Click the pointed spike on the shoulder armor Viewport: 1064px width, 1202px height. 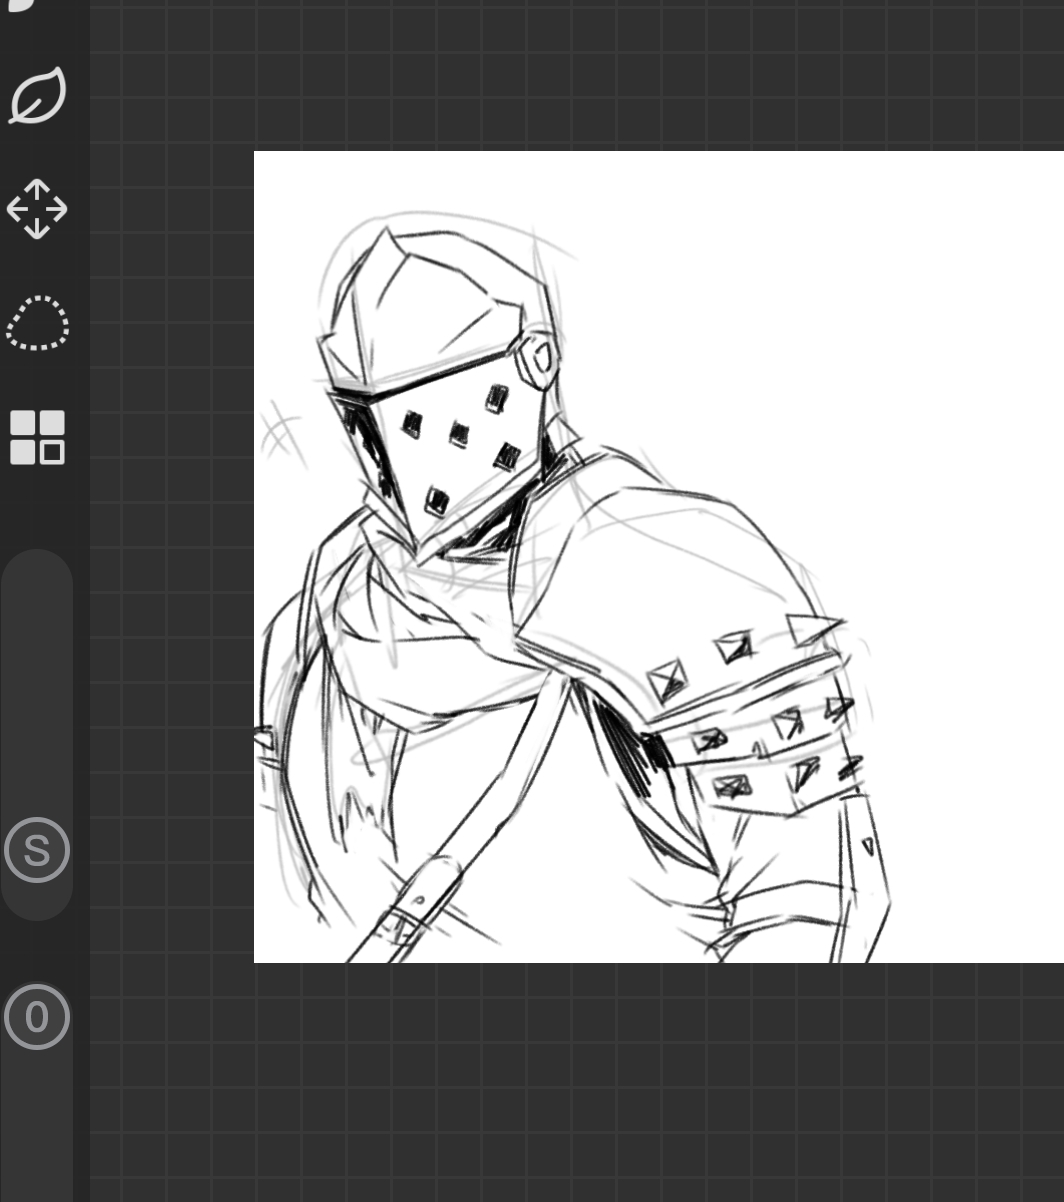click(x=812, y=630)
